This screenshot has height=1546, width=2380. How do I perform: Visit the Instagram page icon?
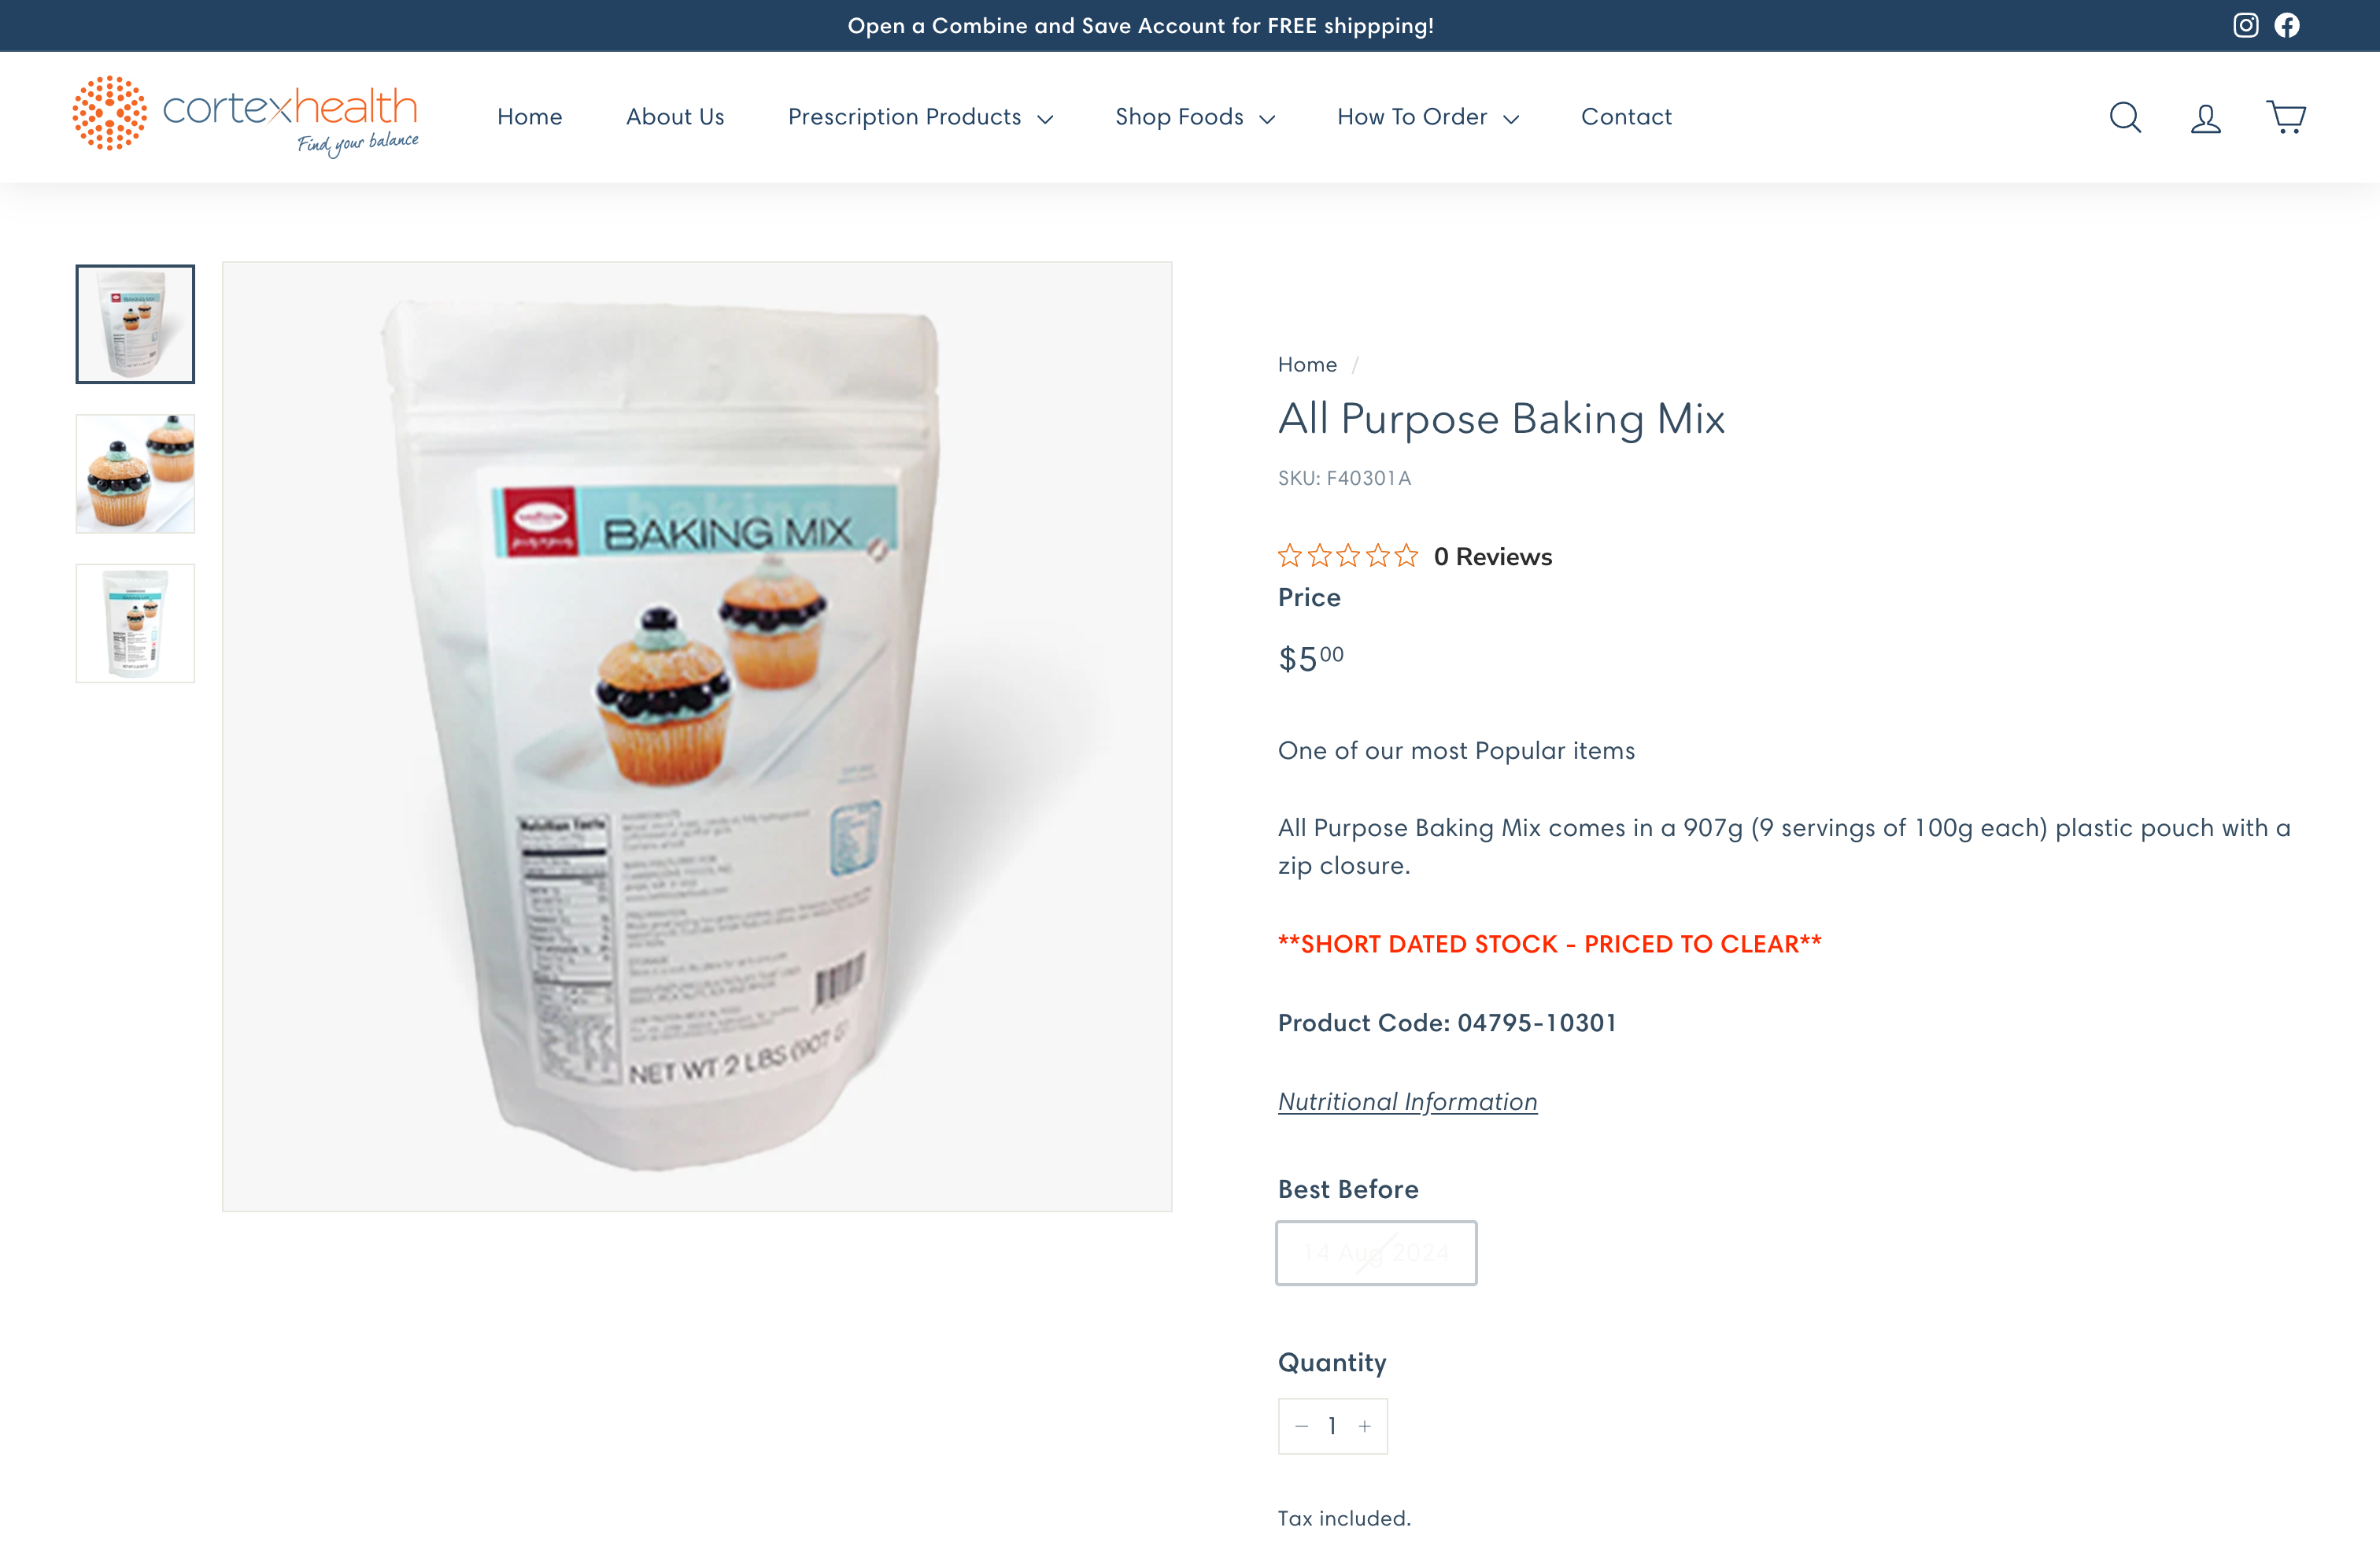[x=2246, y=25]
